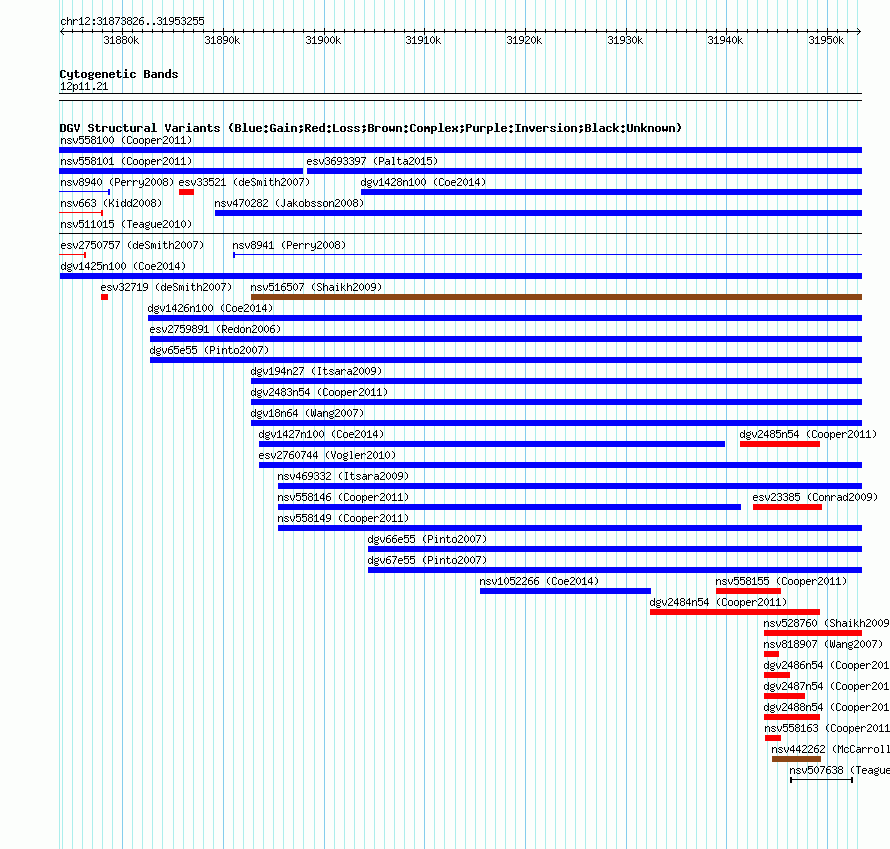Select dgv67e55 (Pinto2007) label

click(x=427, y=560)
